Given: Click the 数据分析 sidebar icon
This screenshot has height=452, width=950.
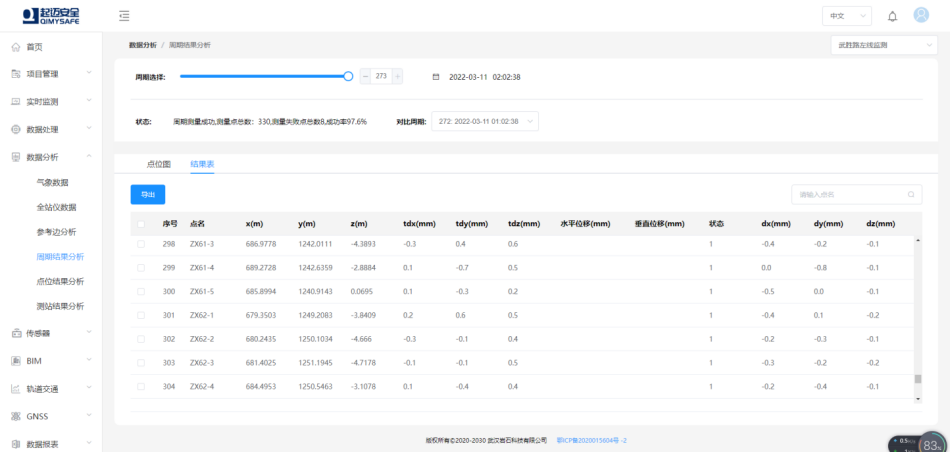Looking at the screenshot, I should pos(16,157).
